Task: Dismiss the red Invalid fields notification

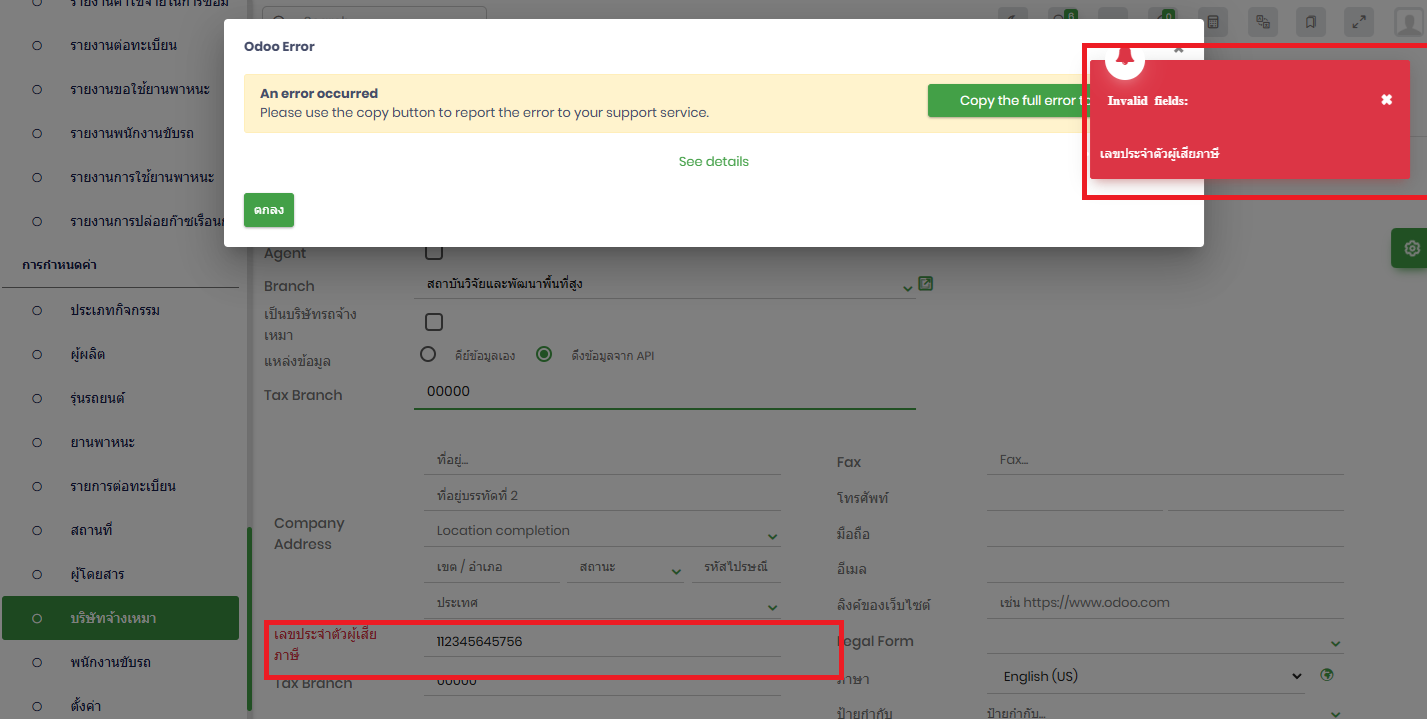Action: [x=1386, y=100]
